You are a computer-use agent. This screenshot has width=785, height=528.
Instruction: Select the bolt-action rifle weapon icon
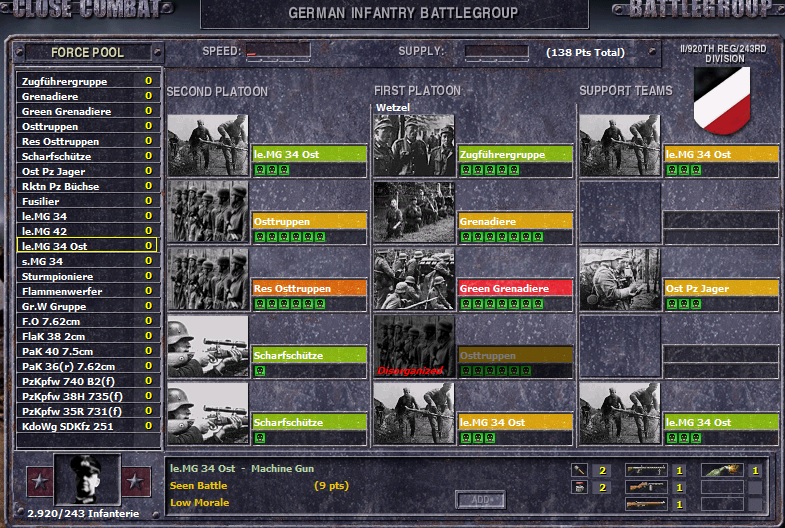[x=646, y=504]
